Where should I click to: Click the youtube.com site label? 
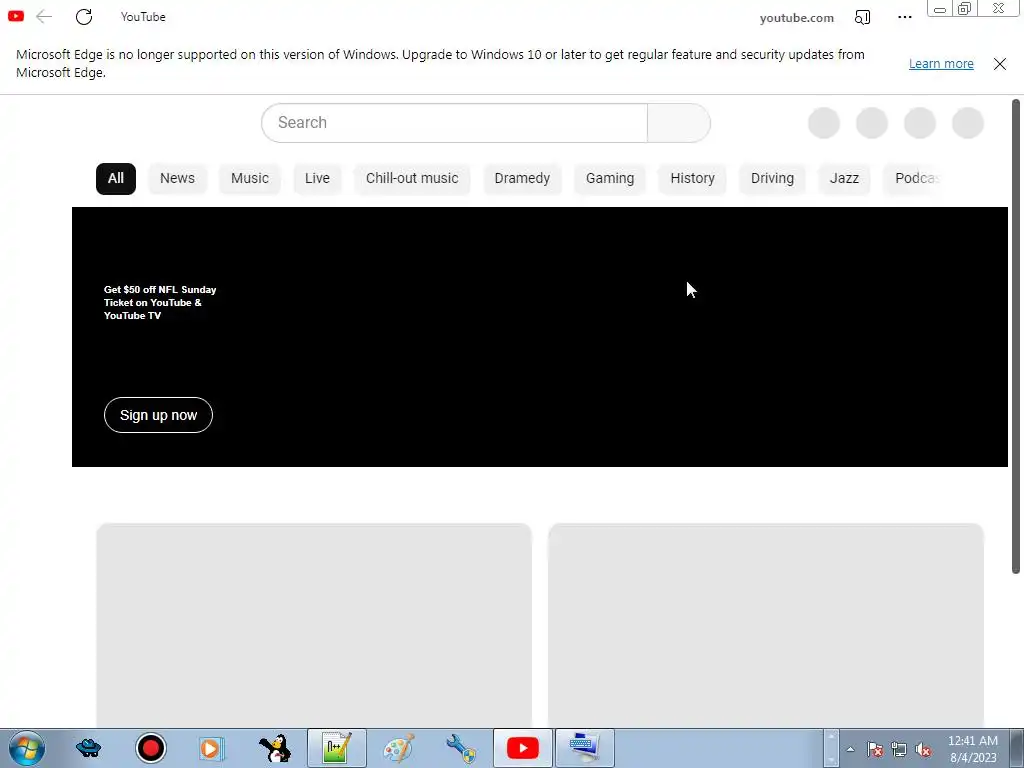tap(797, 18)
